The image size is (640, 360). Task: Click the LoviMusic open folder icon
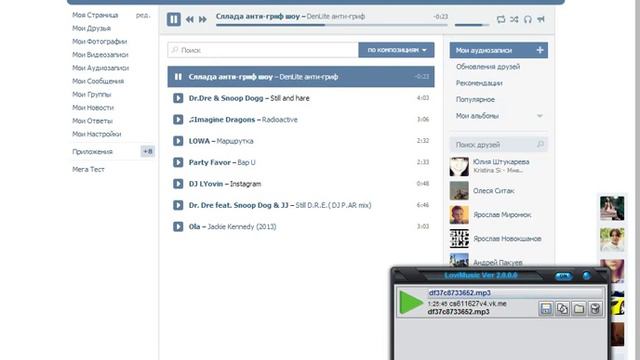pos(579,309)
